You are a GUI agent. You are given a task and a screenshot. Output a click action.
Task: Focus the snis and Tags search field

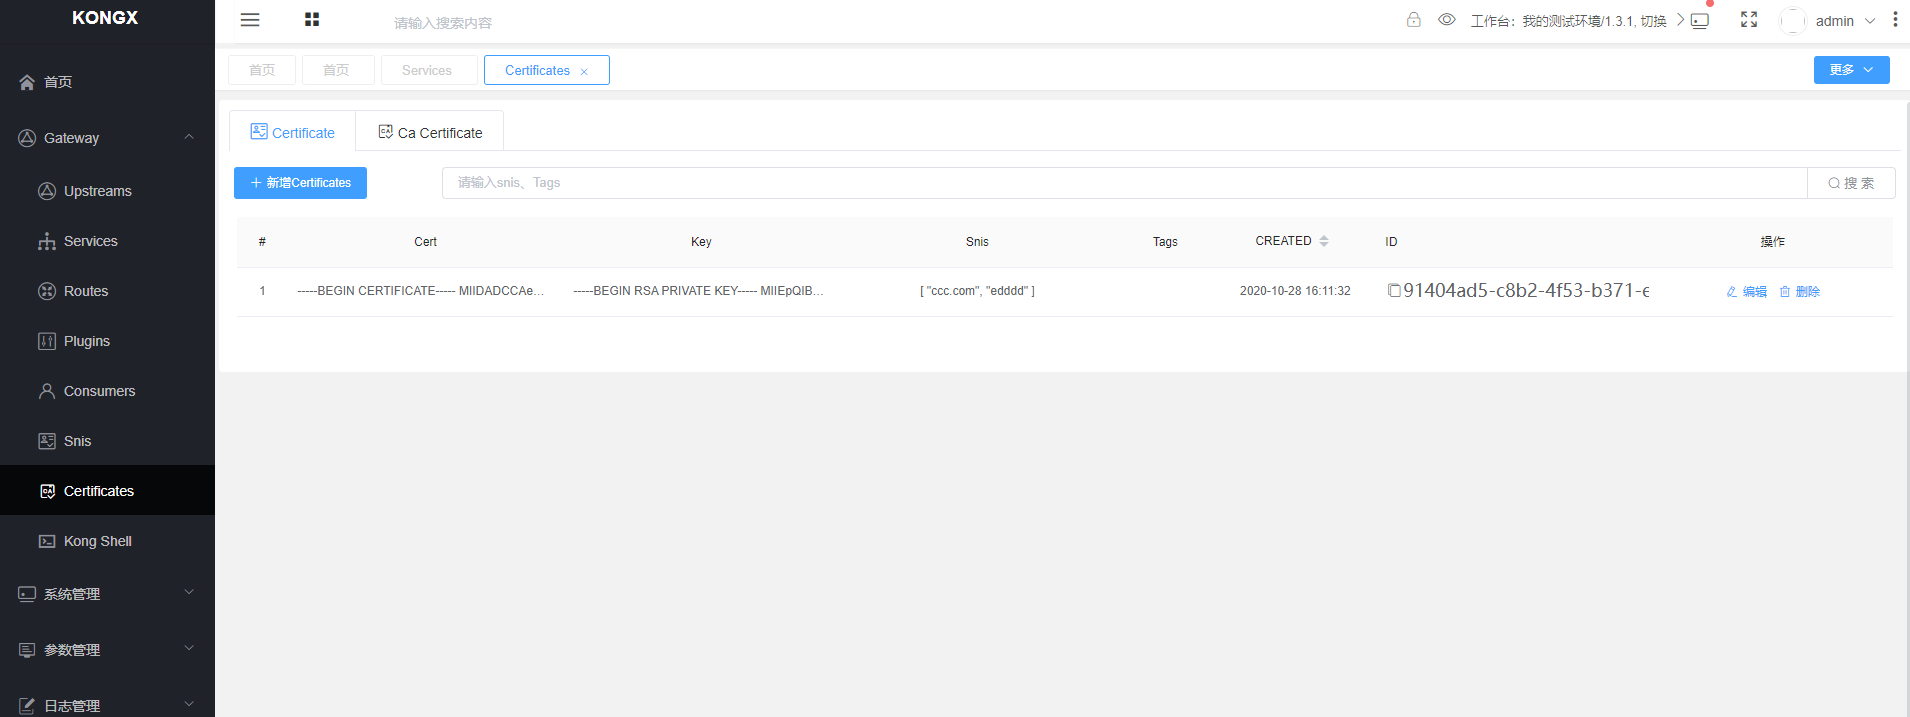click(1124, 183)
